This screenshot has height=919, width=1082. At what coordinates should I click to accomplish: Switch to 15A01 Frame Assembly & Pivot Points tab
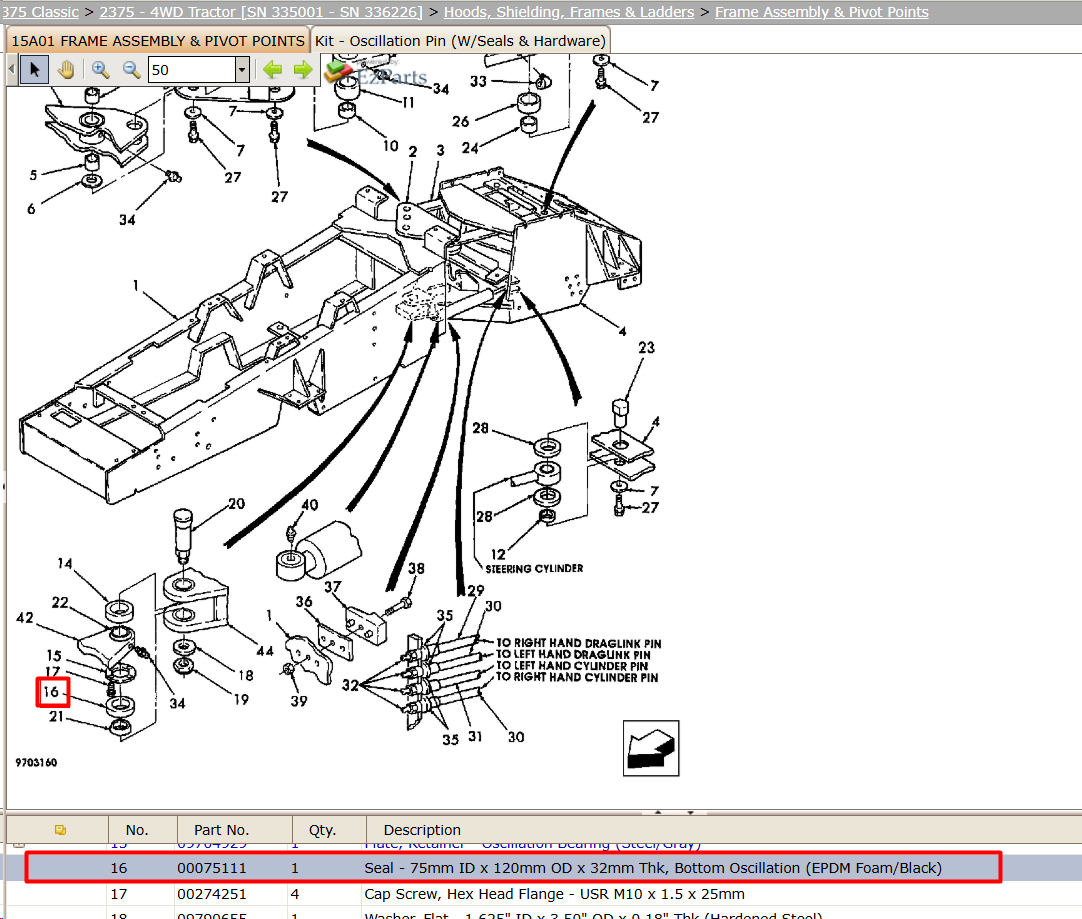[x=158, y=41]
